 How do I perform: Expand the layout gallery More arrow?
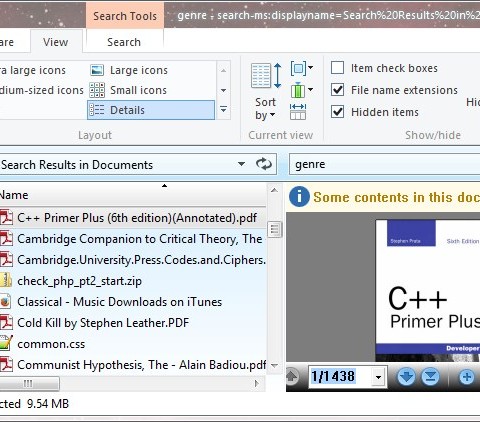point(223,109)
